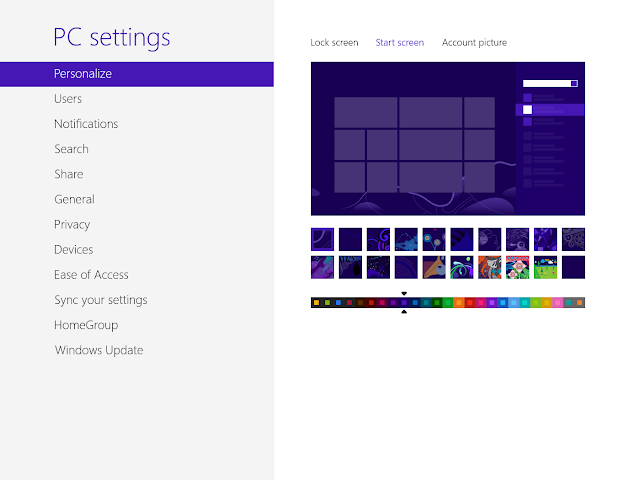Select the currently marked indigo swatch
Screen dimensions: 640x480
click(404, 302)
